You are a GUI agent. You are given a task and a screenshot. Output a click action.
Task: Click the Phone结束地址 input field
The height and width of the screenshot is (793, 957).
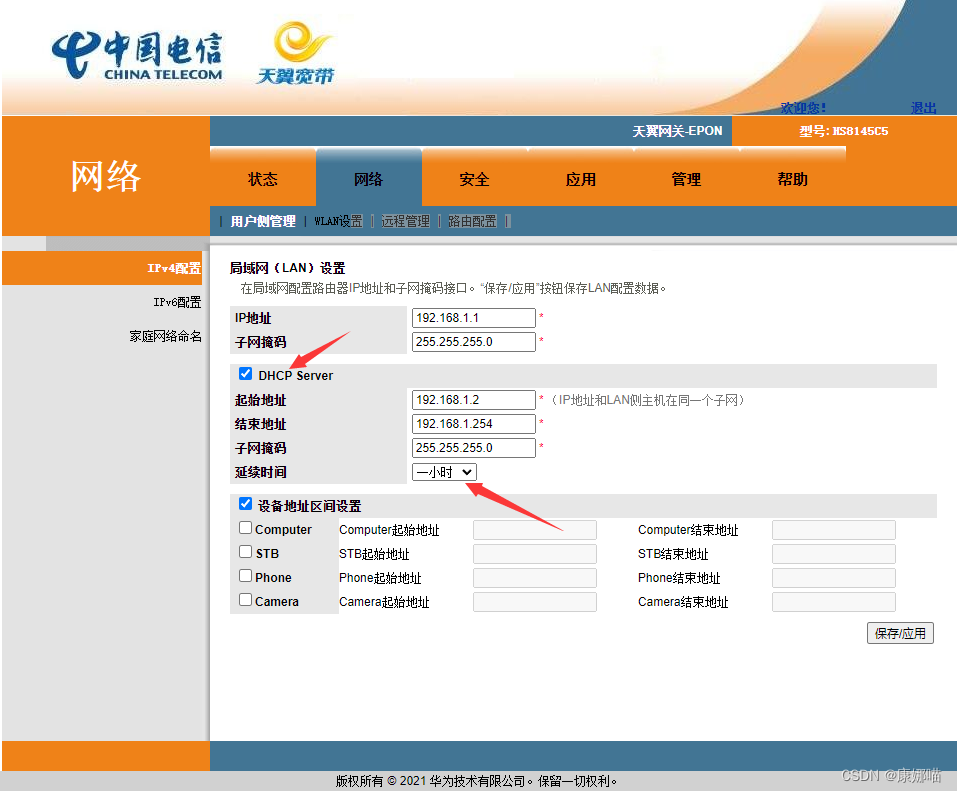click(x=834, y=578)
